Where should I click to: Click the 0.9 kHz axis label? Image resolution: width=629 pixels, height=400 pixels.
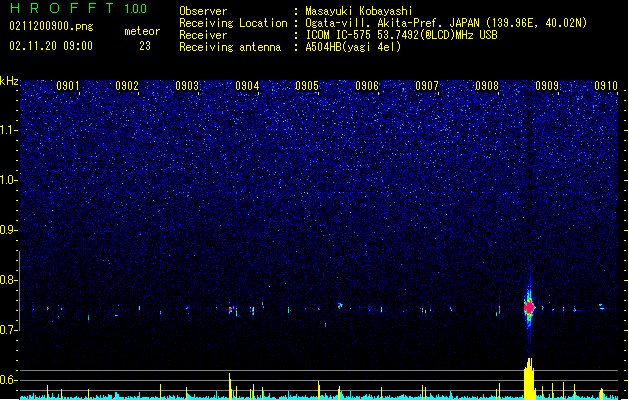pyautogui.click(x=9, y=230)
